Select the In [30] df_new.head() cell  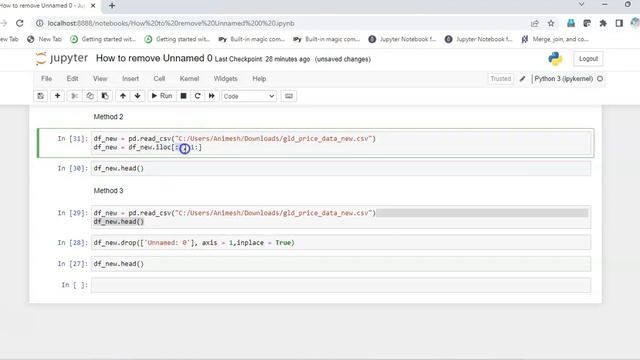tap(341, 168)
